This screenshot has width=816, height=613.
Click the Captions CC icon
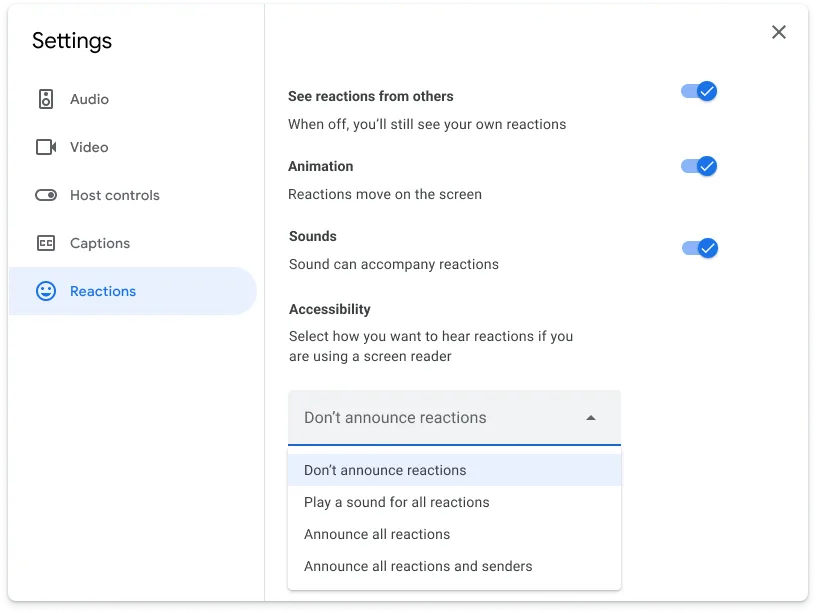pyautogui.click(x=46, y=243)
